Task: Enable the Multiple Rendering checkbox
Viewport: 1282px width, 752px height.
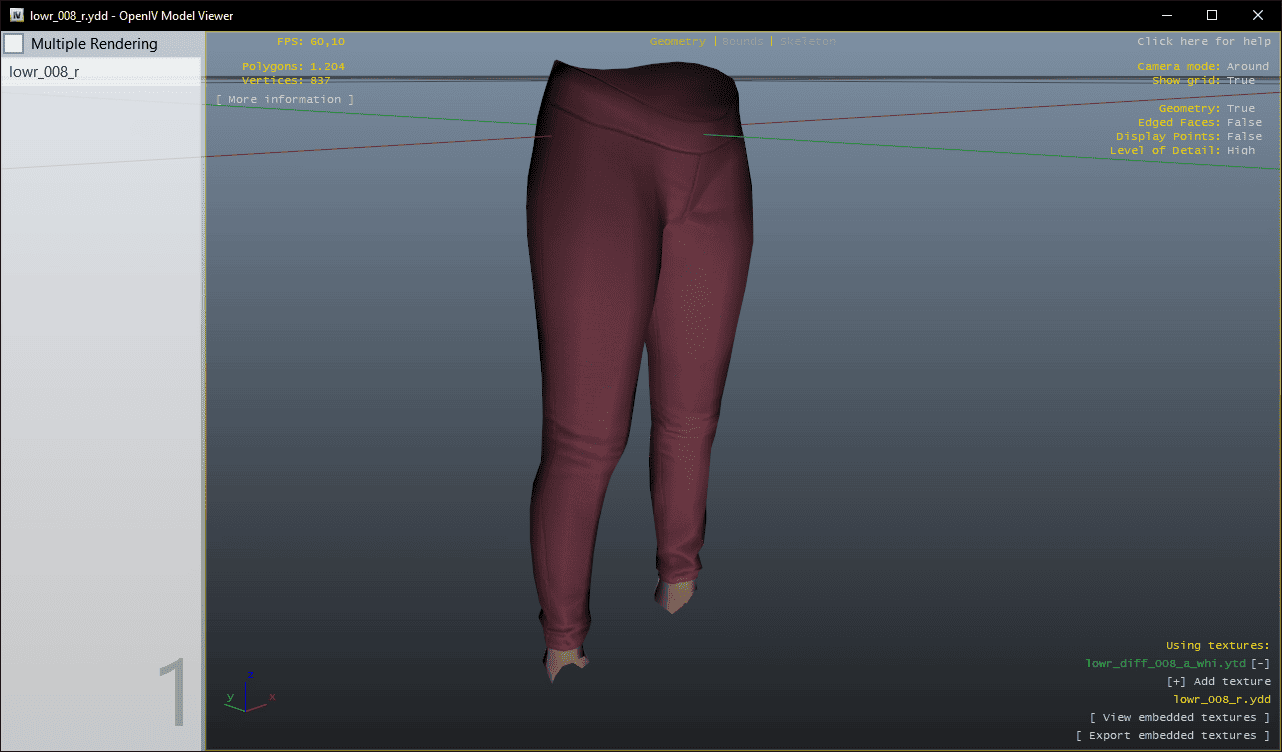Action: [x=14, y=44]
